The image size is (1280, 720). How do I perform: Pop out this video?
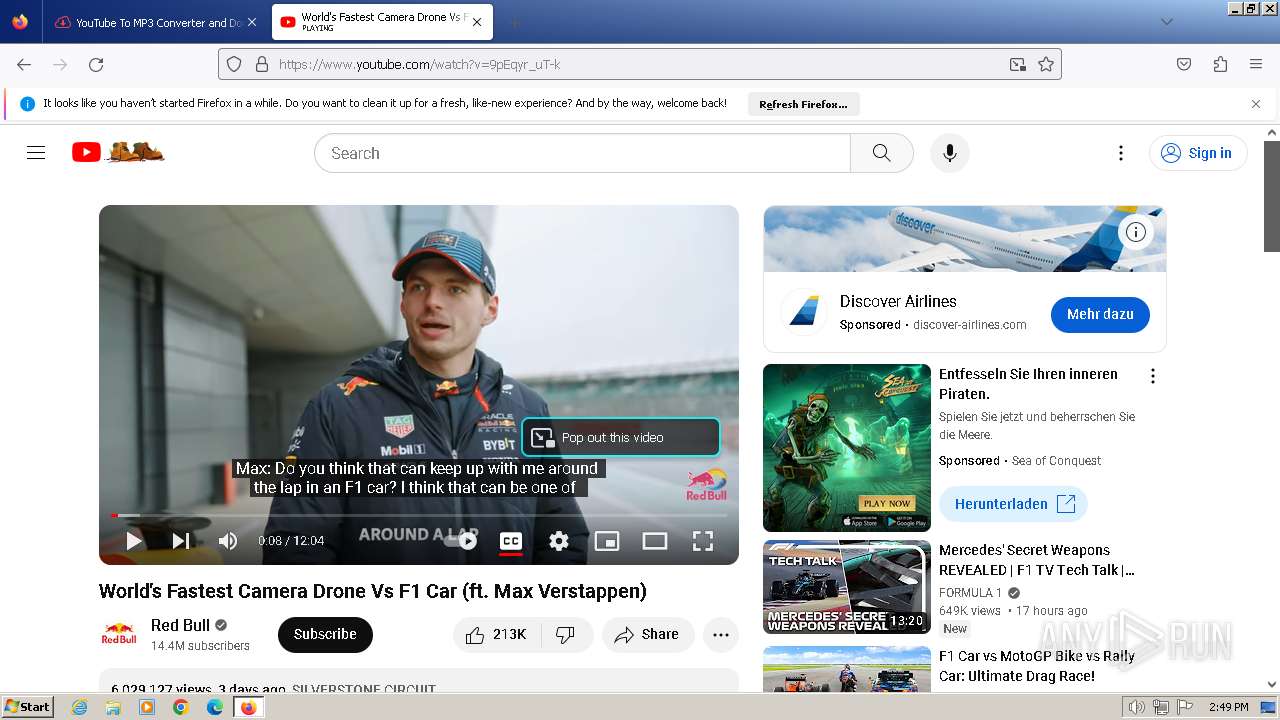tap(620, 437)
